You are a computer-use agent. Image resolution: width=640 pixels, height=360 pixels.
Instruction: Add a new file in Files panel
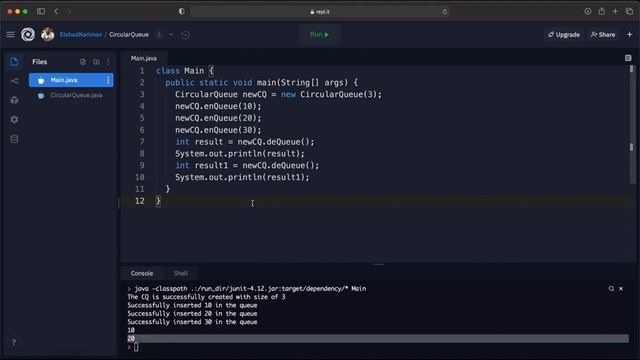click(x=83, y=62)
